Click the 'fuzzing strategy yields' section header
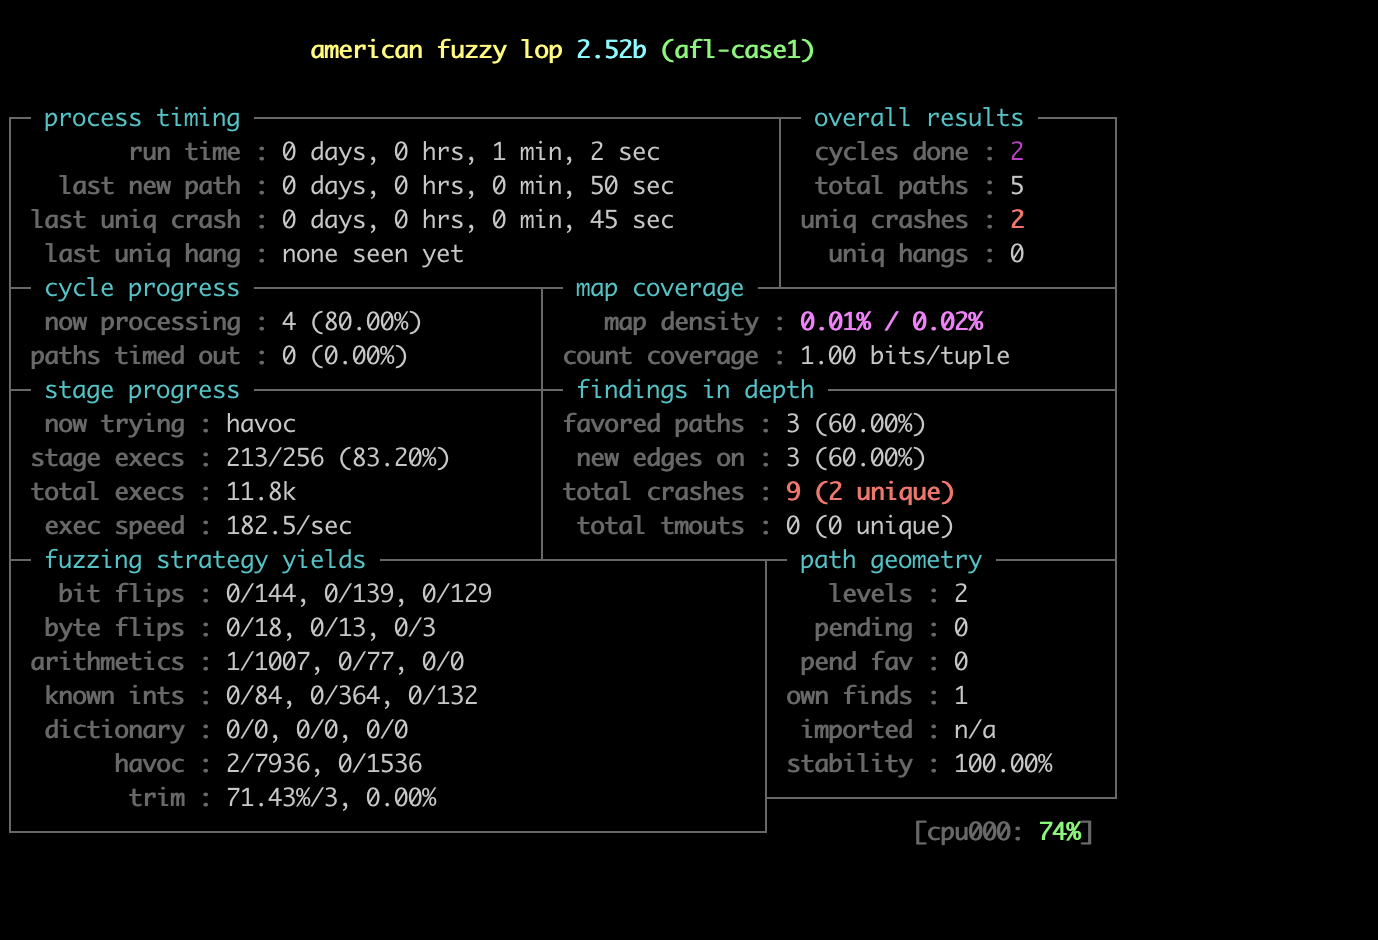Viewport: 1378px width, 940px height. coord(205,560)
